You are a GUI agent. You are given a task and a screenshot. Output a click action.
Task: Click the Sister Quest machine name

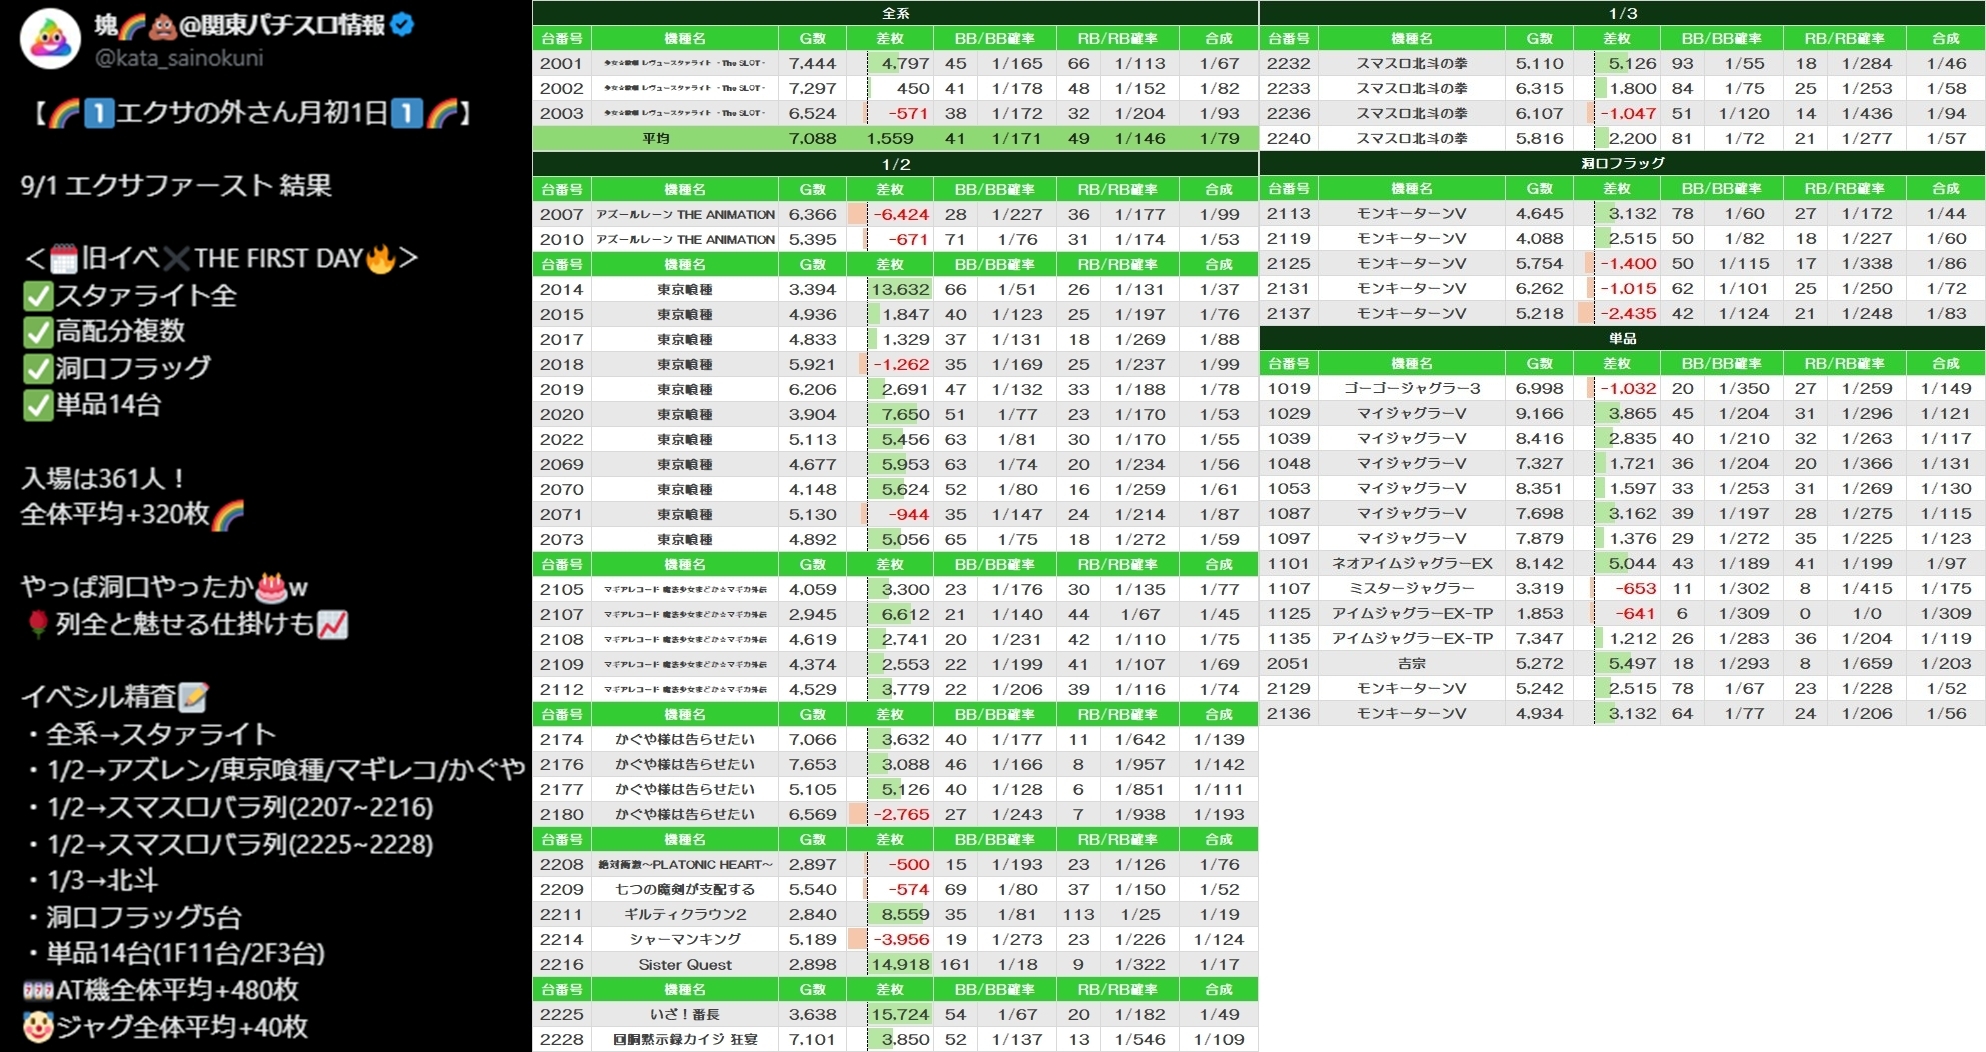[685, 964]
